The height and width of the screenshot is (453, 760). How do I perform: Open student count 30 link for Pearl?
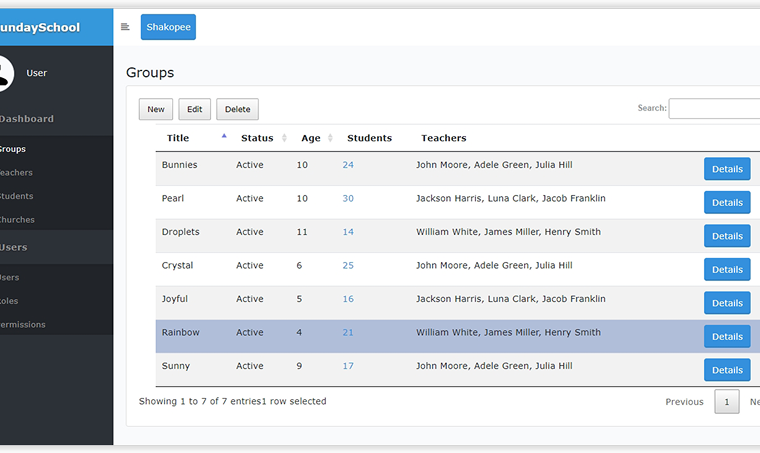pos(348,198)
